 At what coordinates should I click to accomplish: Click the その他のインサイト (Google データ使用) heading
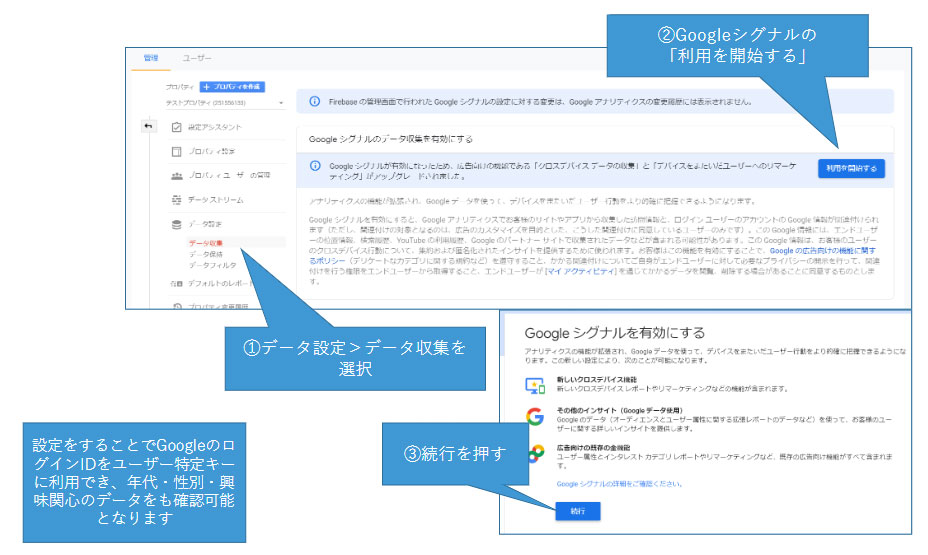tap(619, 410)
